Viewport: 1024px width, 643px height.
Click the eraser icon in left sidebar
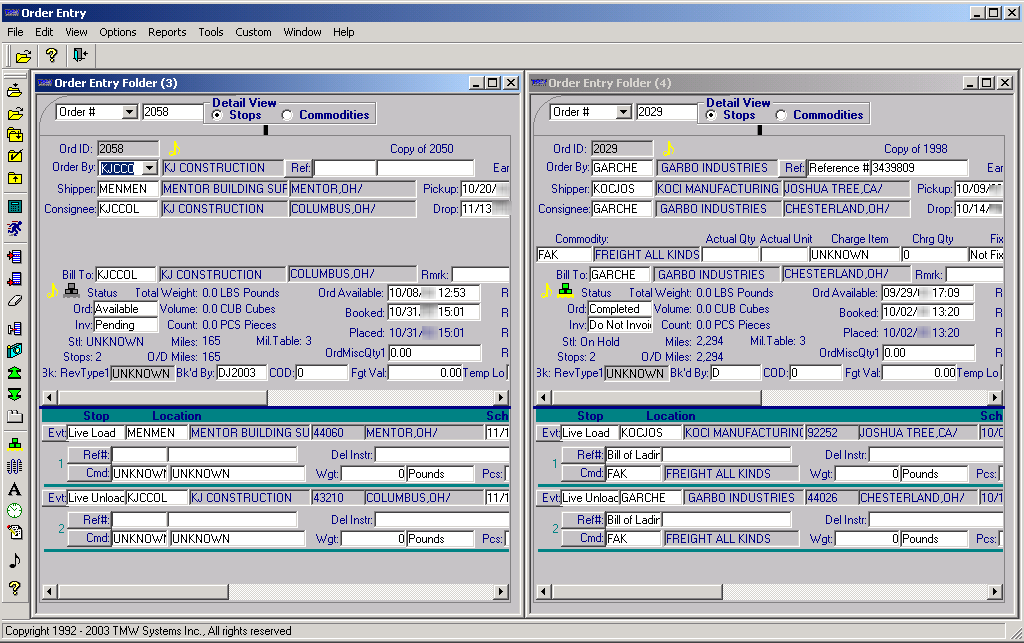pos(14,301)
